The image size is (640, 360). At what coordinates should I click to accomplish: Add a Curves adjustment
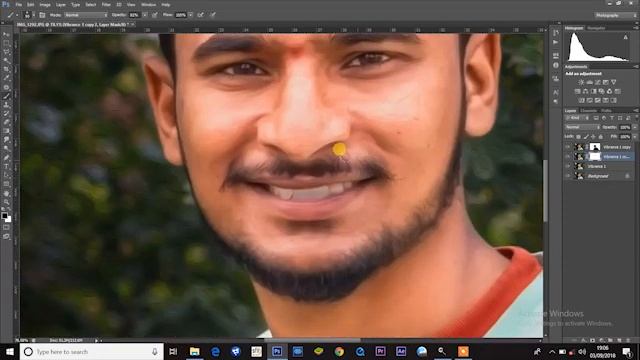[598, 82]
